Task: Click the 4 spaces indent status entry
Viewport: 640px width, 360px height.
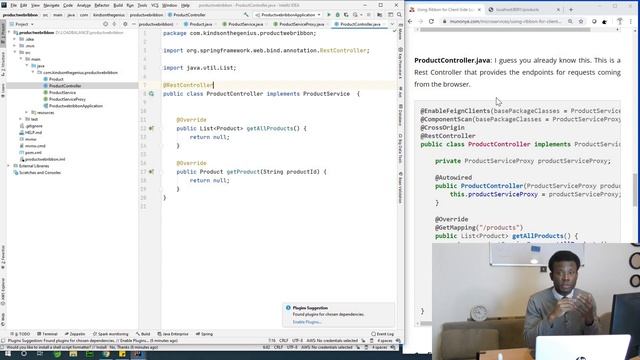Action: tap(384, 340)
